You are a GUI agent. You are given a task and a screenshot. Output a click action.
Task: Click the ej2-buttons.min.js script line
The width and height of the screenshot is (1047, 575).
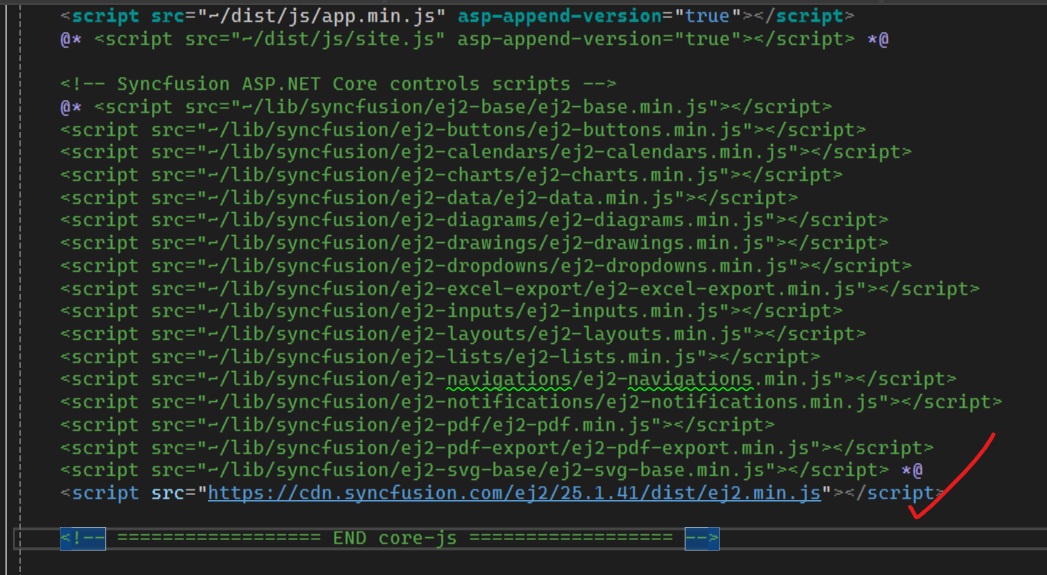click(x=463, y=130)
